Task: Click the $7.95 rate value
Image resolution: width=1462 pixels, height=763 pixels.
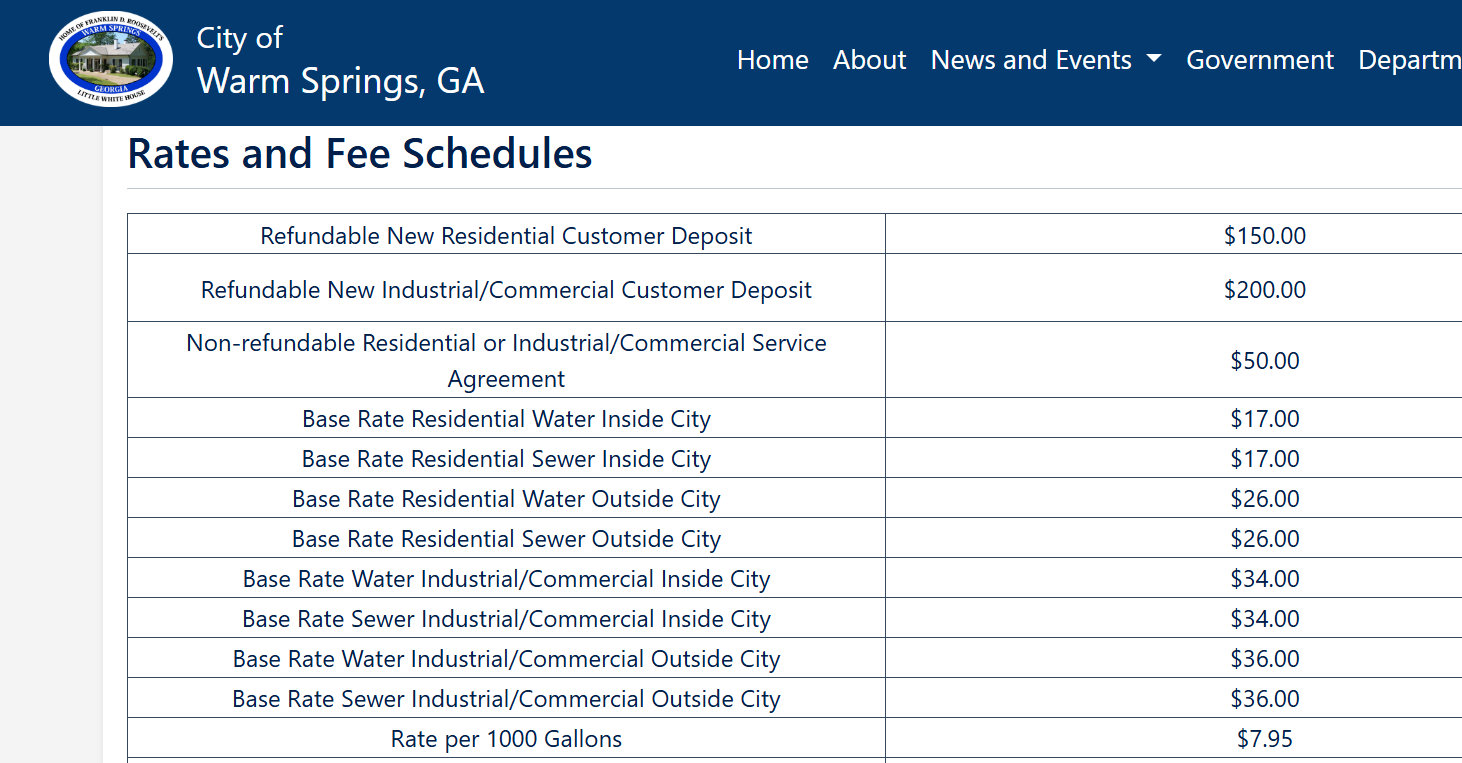Action: point(1264,739)
